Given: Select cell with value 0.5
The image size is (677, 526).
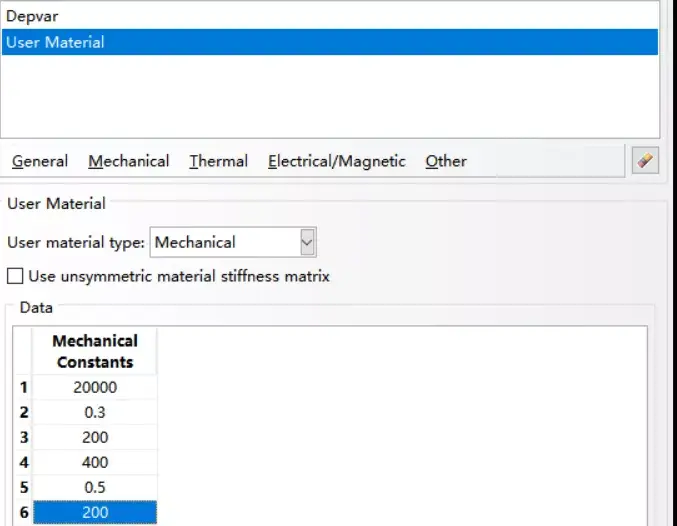Looking at the screenshot, I should click(95, 488).
